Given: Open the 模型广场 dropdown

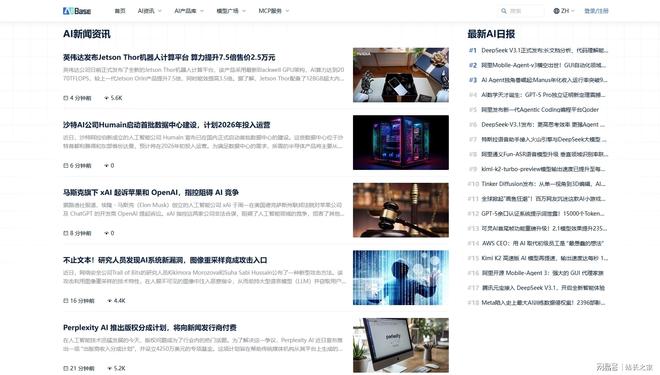Looking at the screenshot, I should tap(231, 11).
